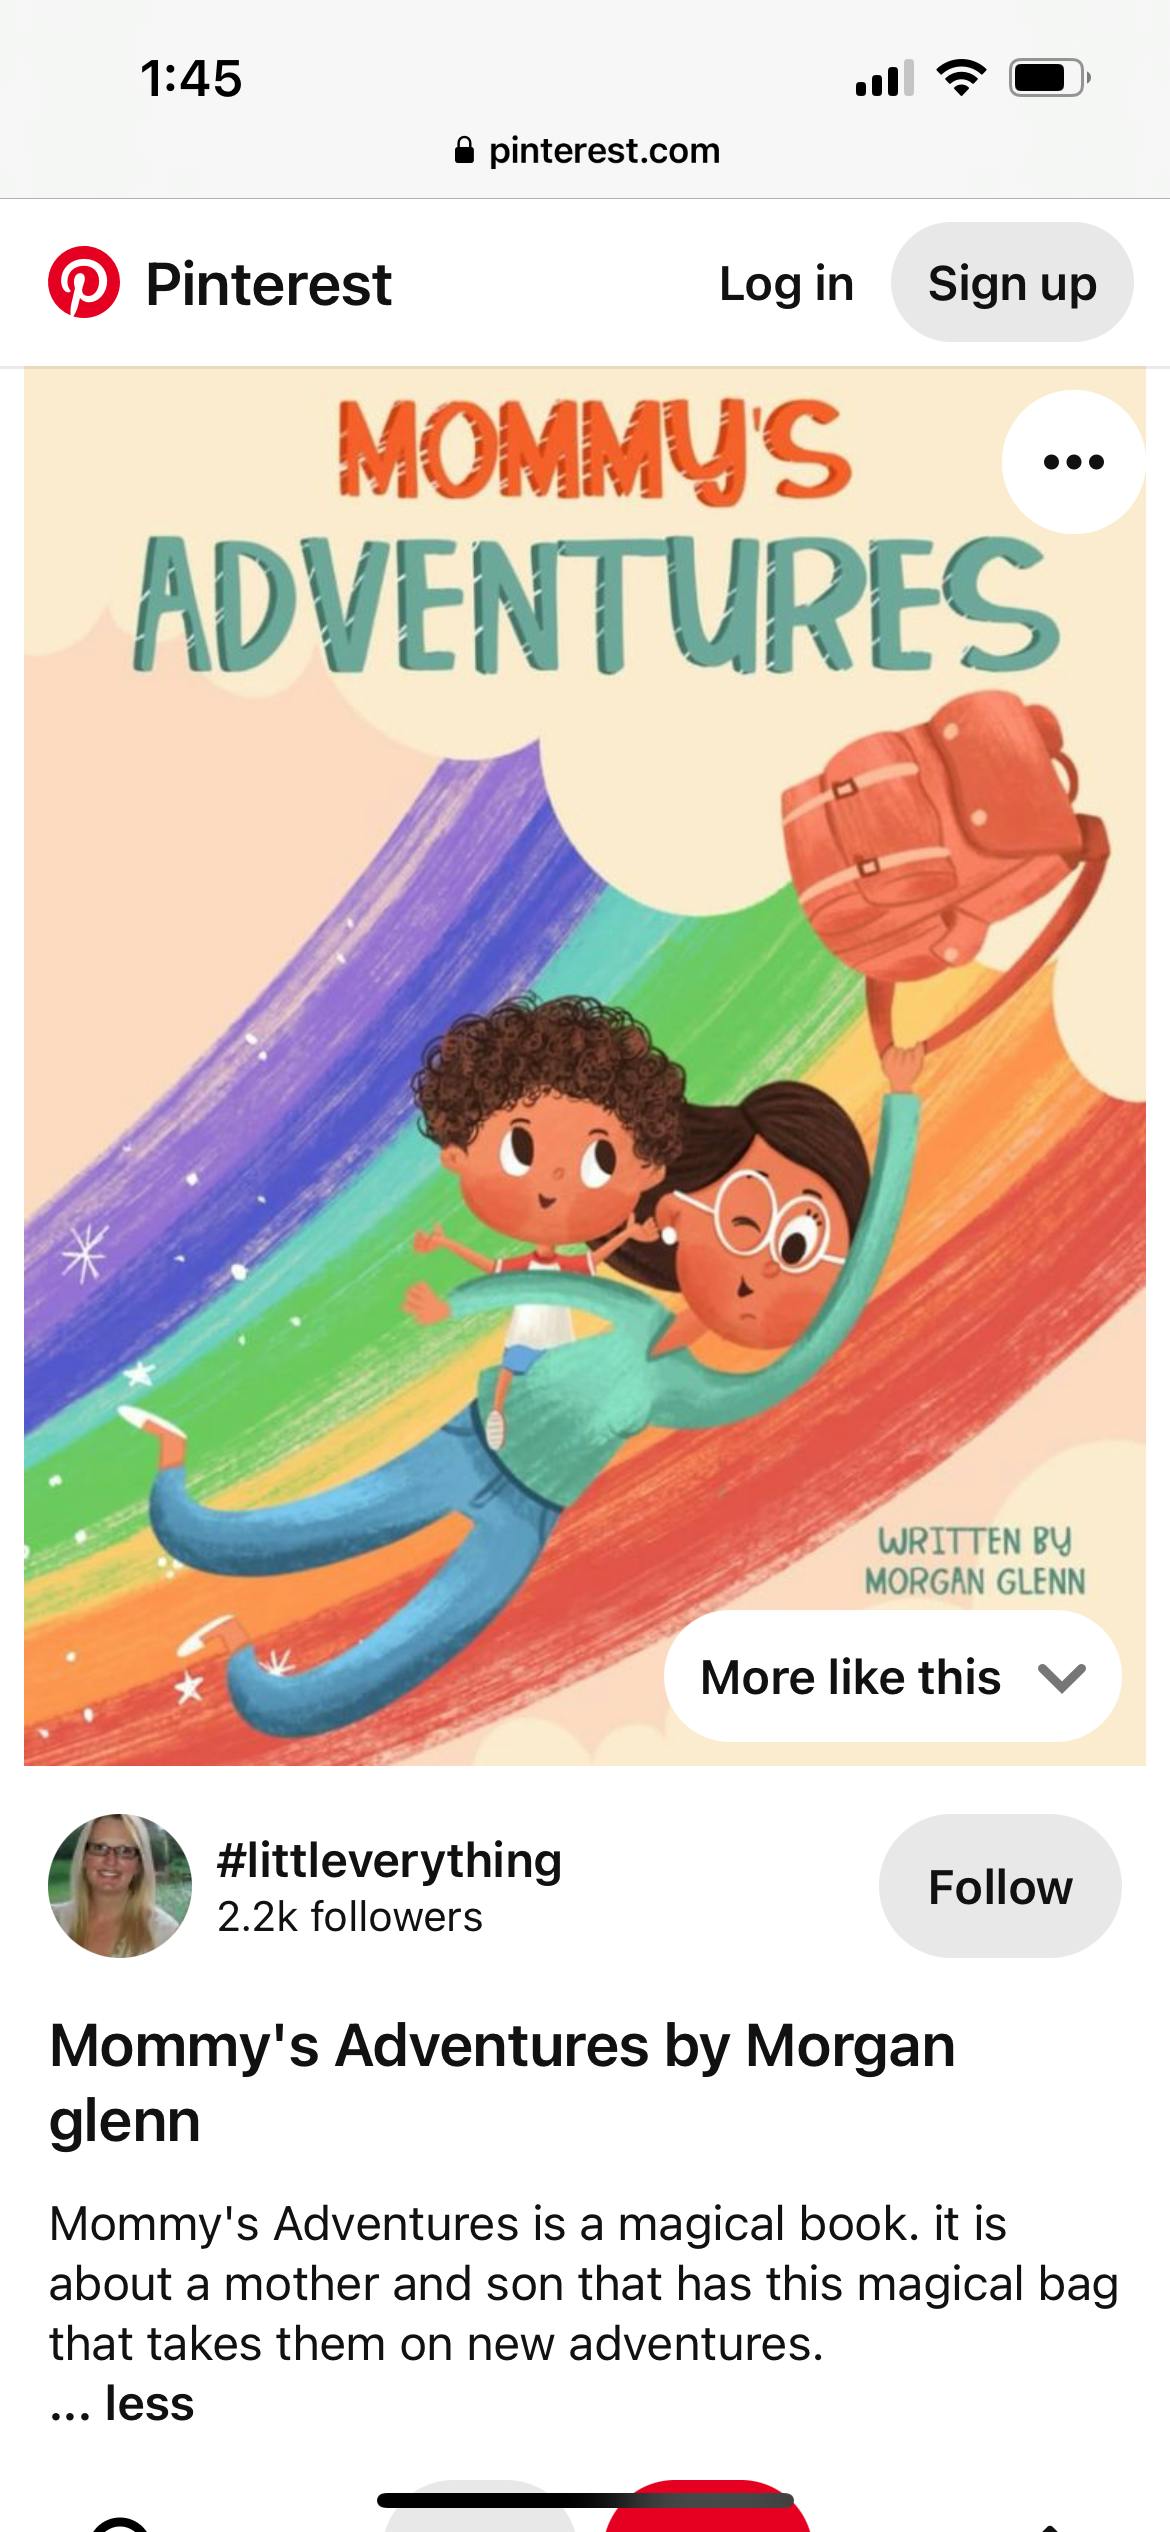Viewport: 1170px width, 2532px height.
Task: Tap the red Pinterest logo icon
Action: (84, 283)
